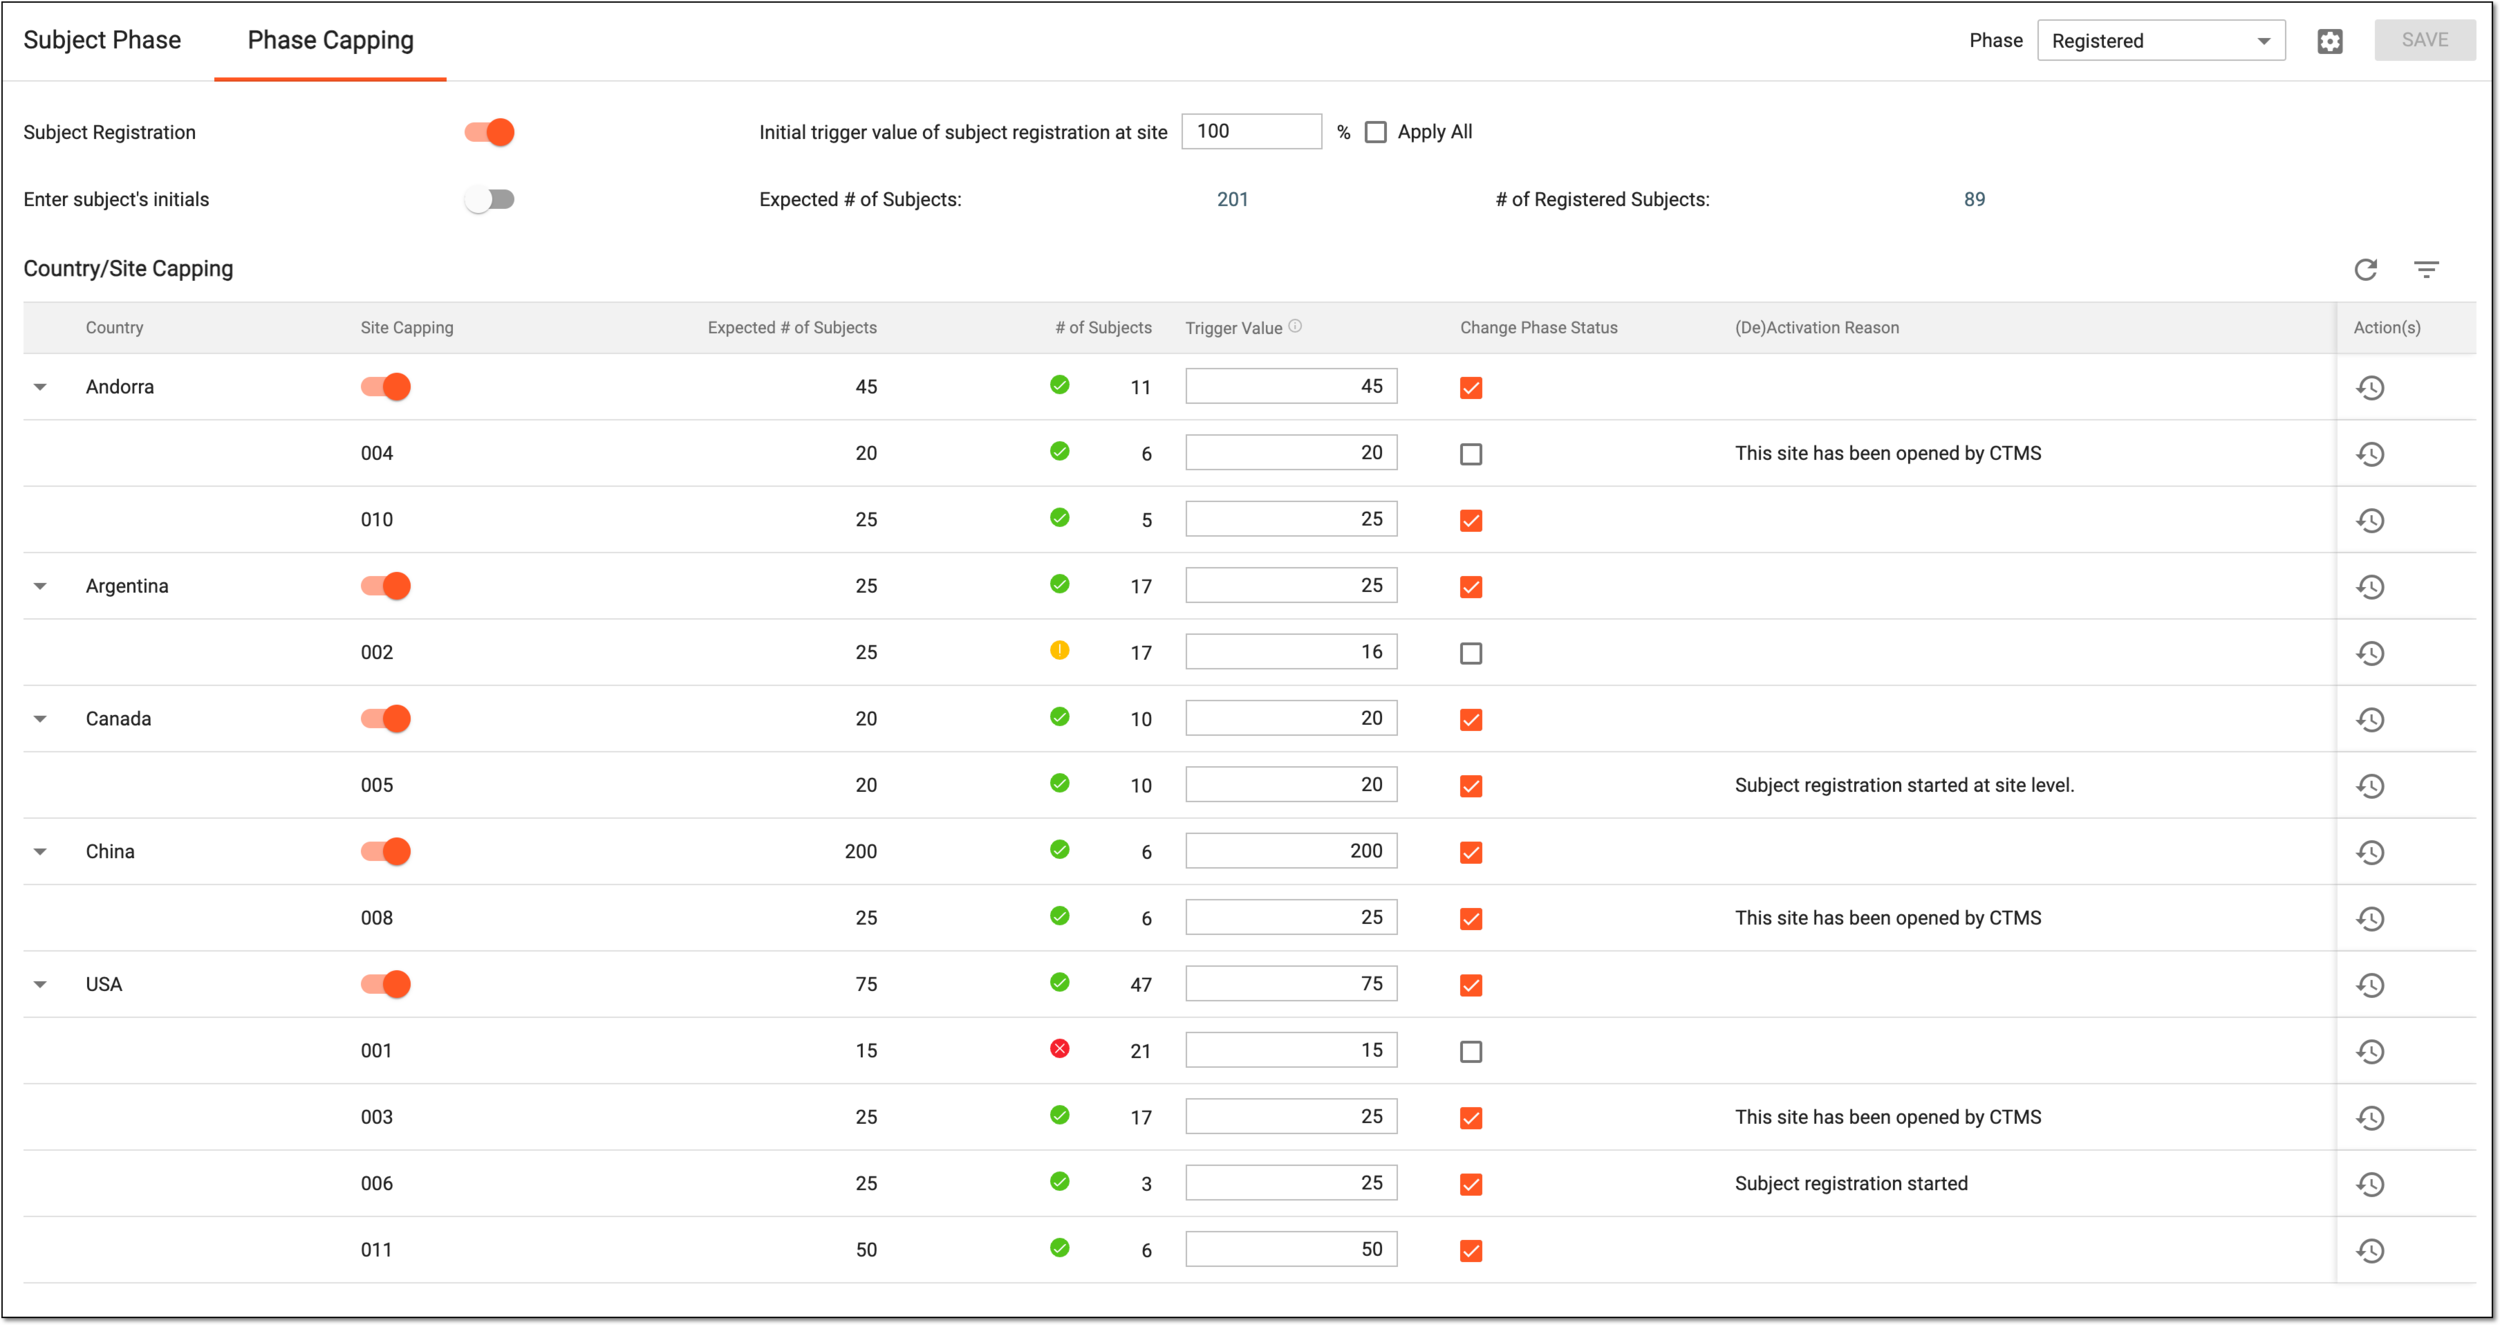Switch to the Subject Phase tab
The image size is (2500, 1325).
click(x=102, y=40)
